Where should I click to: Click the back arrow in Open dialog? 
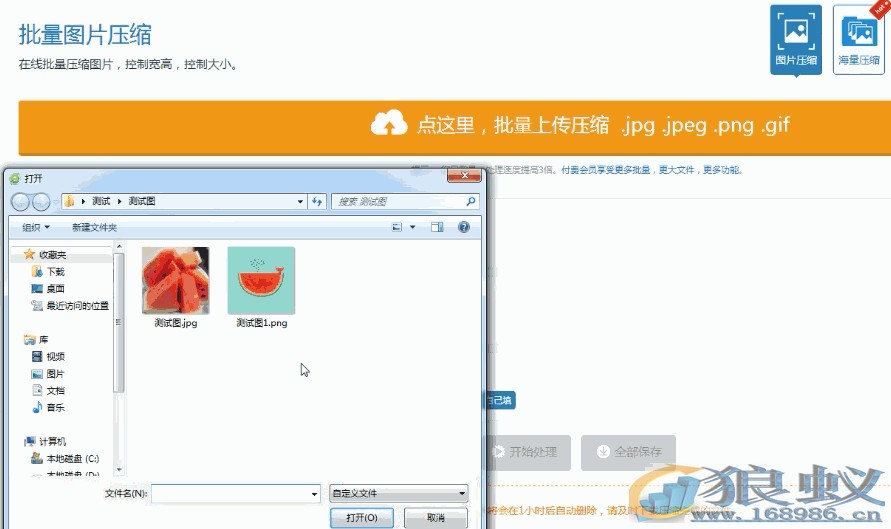20,201
